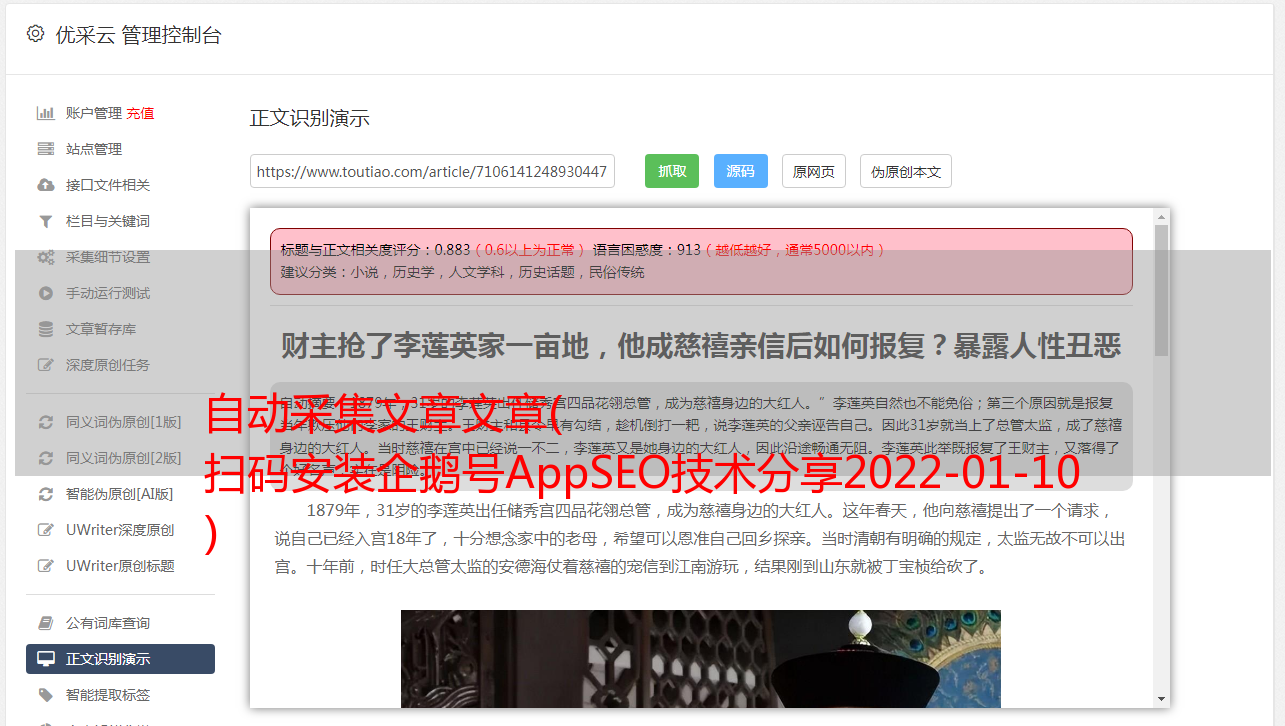Viewport: 1285px width, 726px height.
Task: Click the gear icon beside 优采云 管理控制台
Action: coord(35,34)
